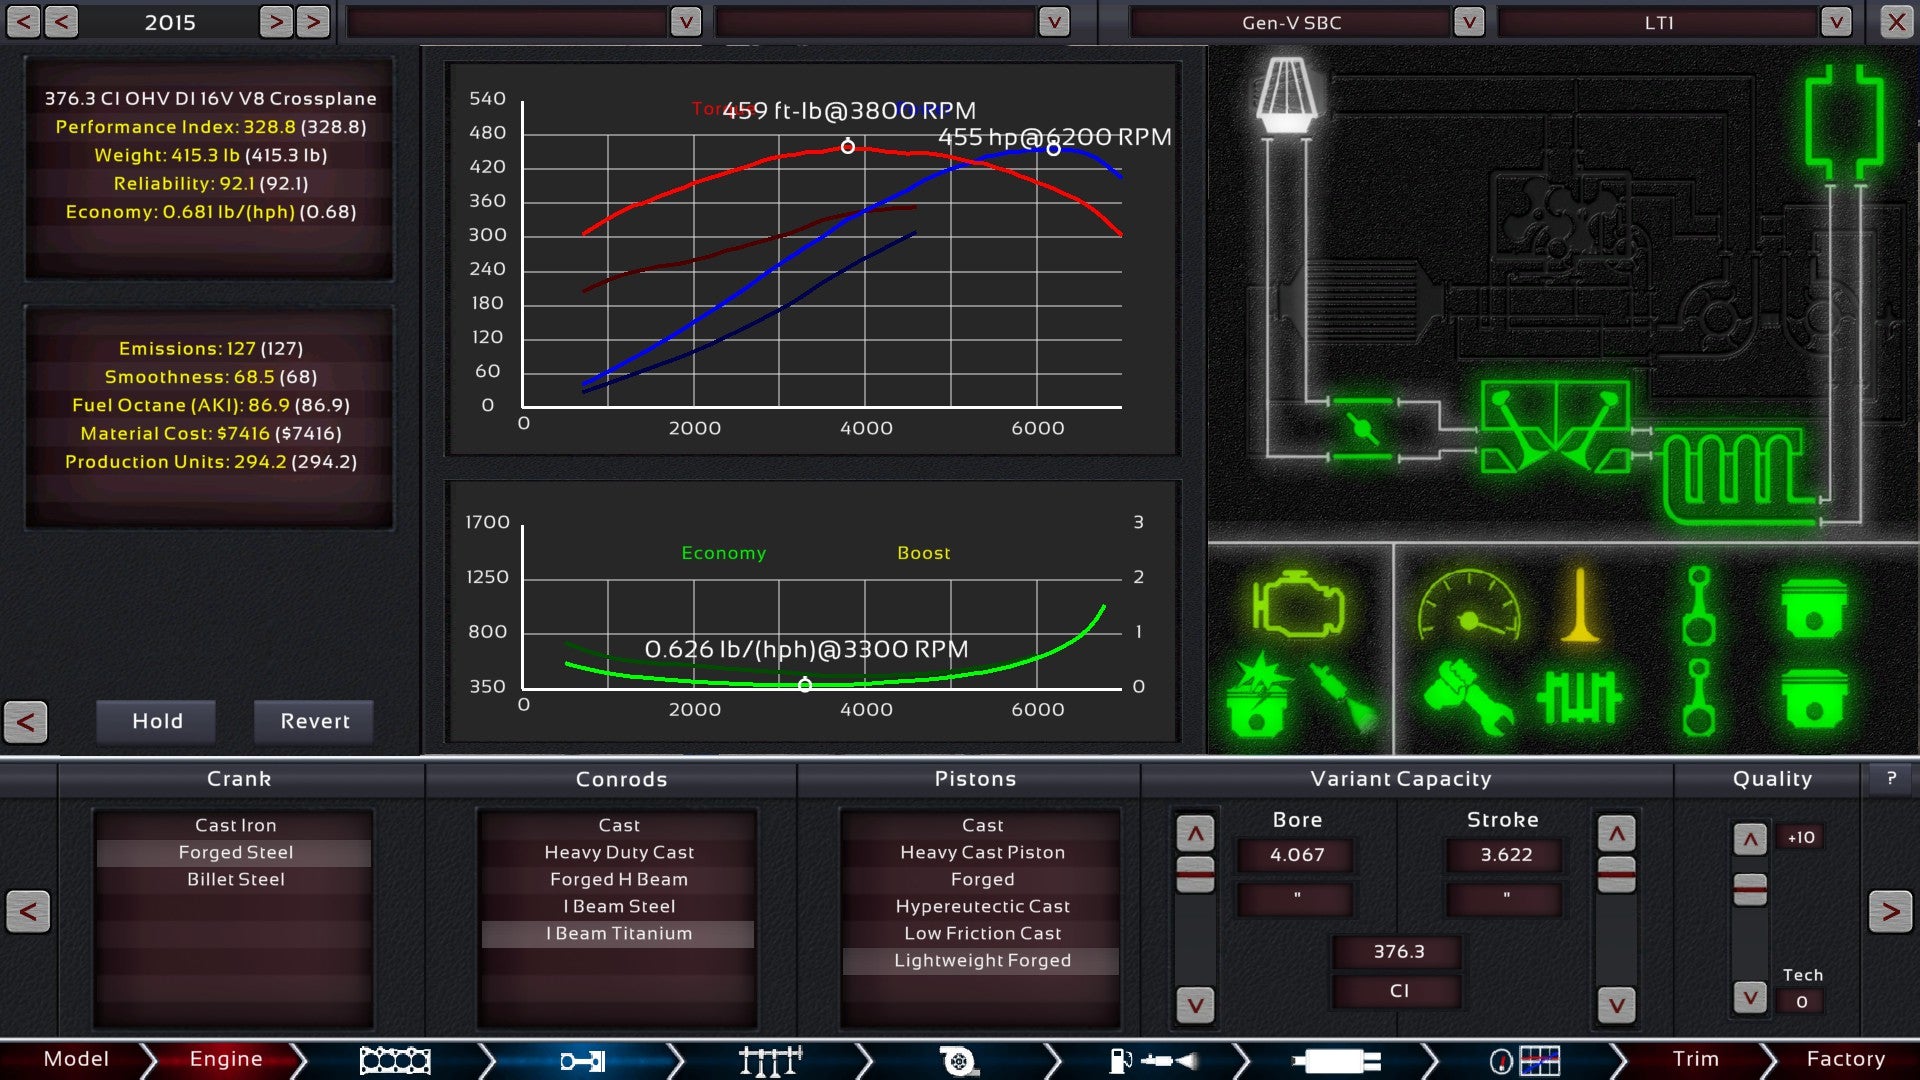Screen dimensions: 1920x1080
Task: Select the fuel injector spray icon
Action: (1344, 697)
